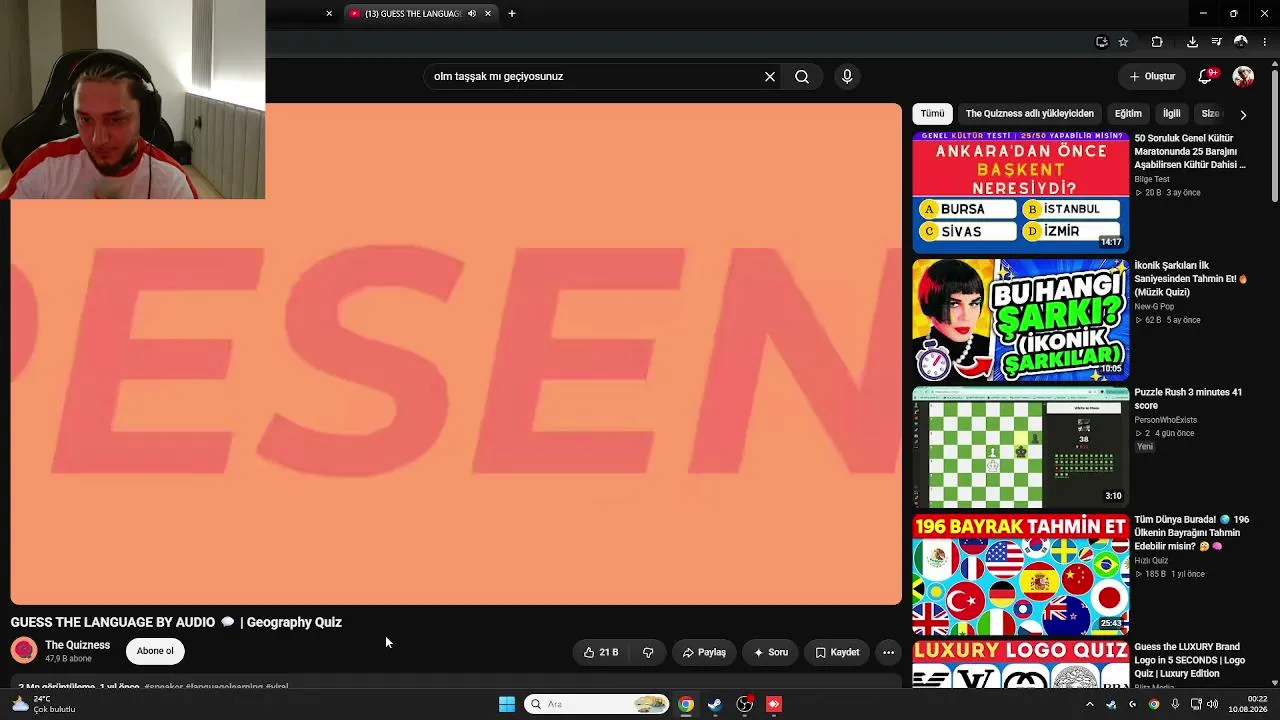This screenshot has height=720, width=1280.
Task: Open more actions menu under video
Action: 888,652
